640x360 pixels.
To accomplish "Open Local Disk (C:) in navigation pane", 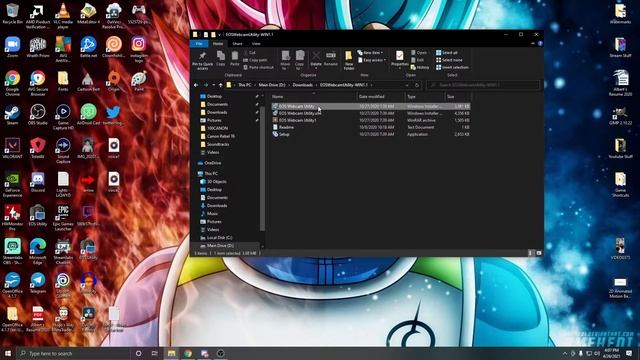I will coord(219,238).
